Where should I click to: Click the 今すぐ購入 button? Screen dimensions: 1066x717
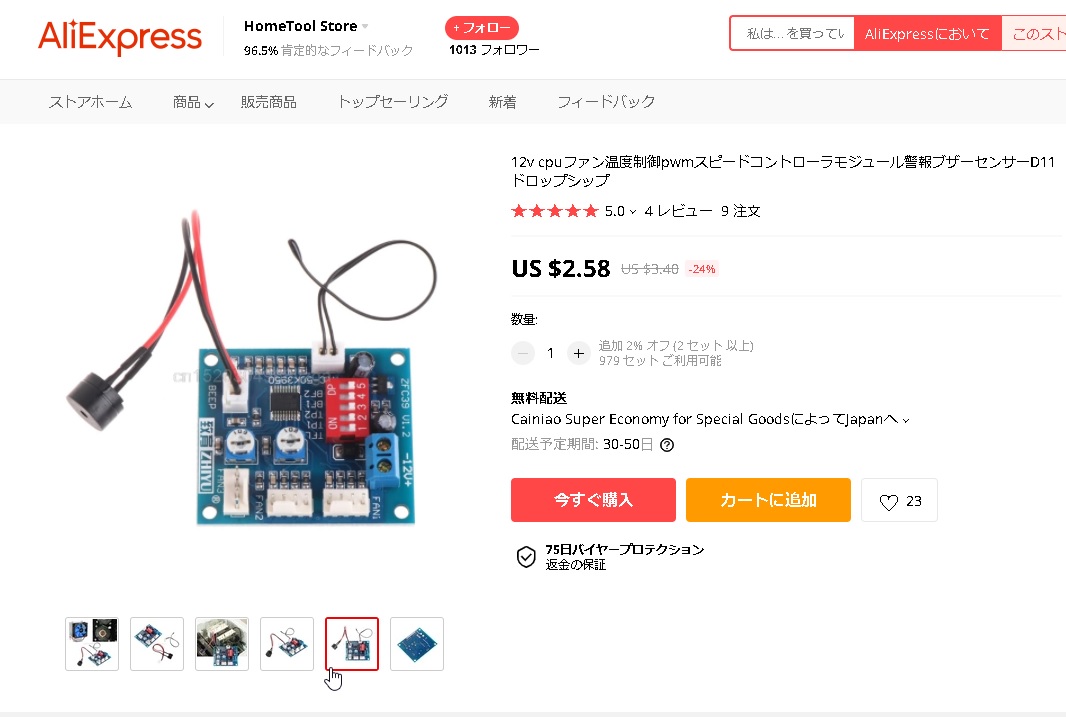pos(594,500)
